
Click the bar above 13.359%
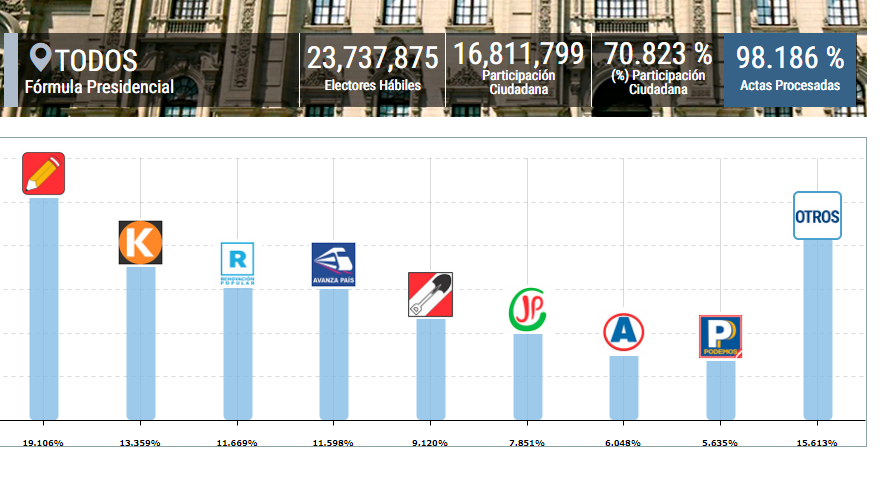click(141, 343)
